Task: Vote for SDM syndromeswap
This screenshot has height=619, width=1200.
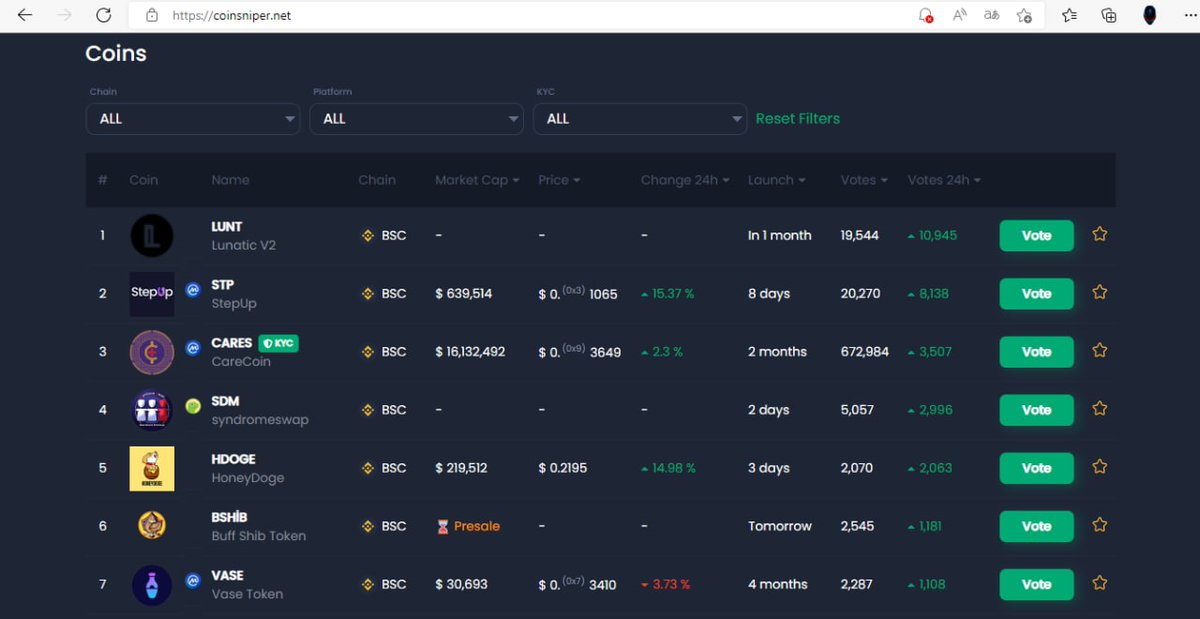Action: pyautogui.click(x=1036, y=410)
